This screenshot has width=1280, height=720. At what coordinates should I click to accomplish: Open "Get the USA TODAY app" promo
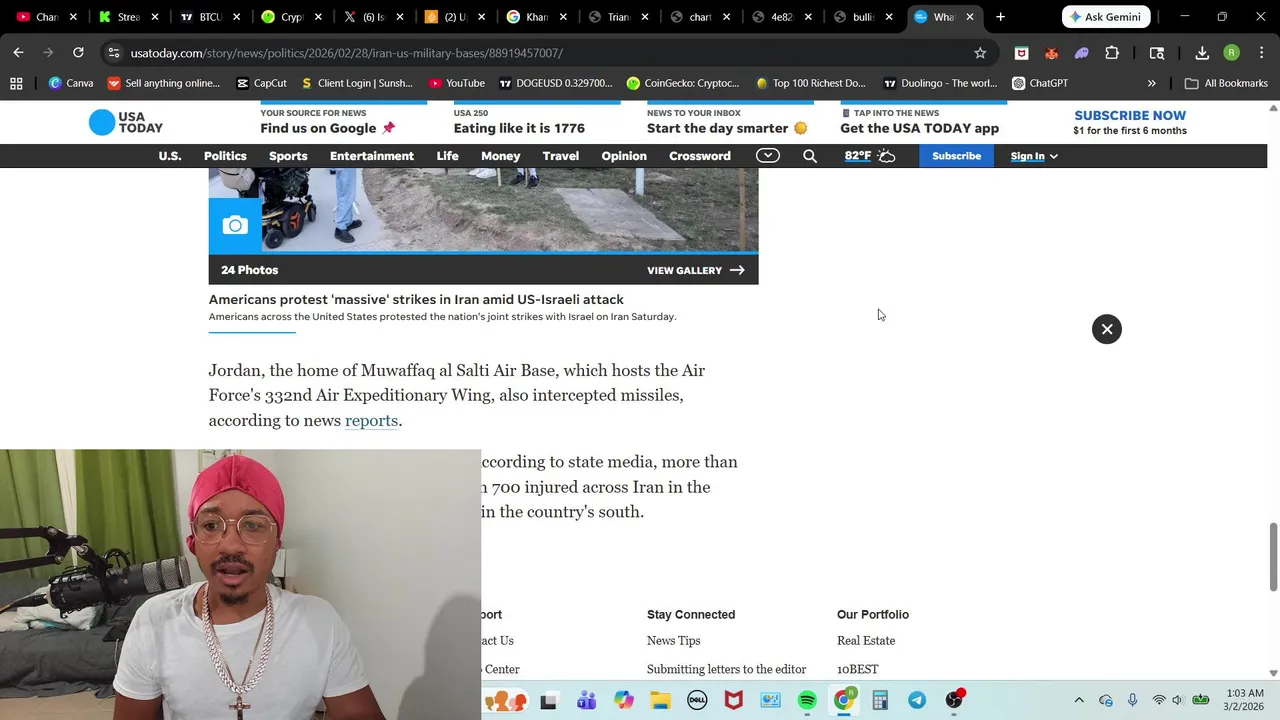click(x=919, y=128)
